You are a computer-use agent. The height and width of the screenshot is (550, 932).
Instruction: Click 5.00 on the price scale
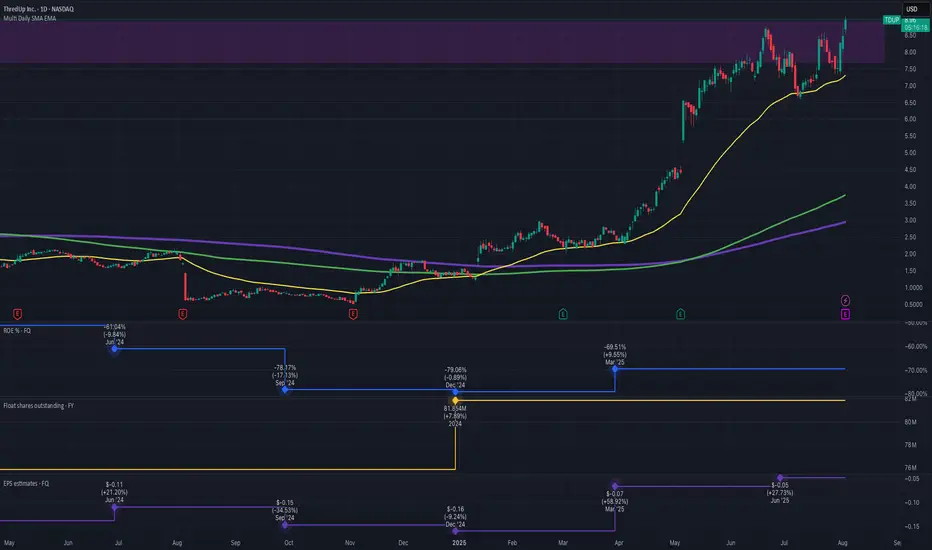click(x=910, y=153)
